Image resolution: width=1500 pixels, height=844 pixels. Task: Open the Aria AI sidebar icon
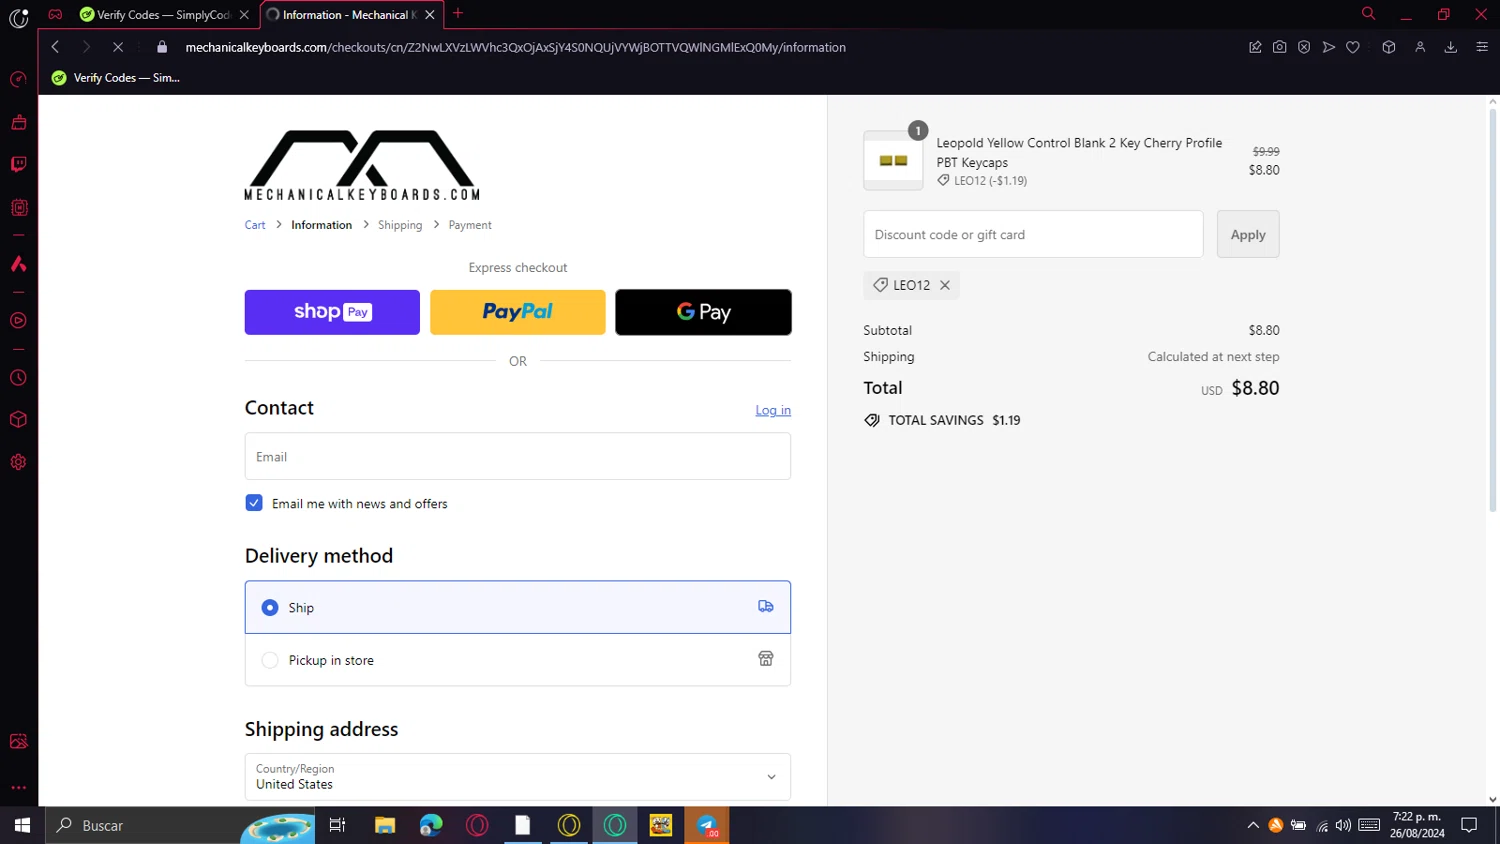pyautogui.click(x=18, y=264)
